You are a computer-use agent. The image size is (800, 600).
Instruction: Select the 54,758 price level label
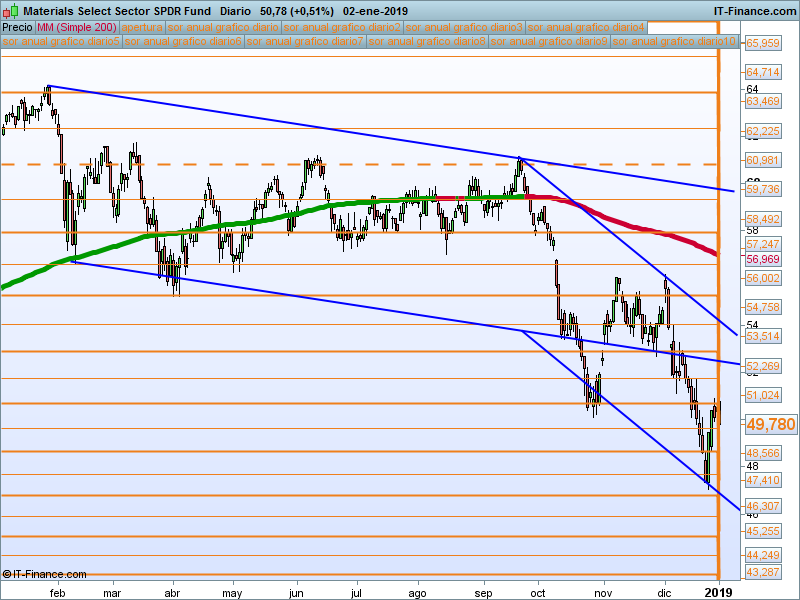coord(763,307)
